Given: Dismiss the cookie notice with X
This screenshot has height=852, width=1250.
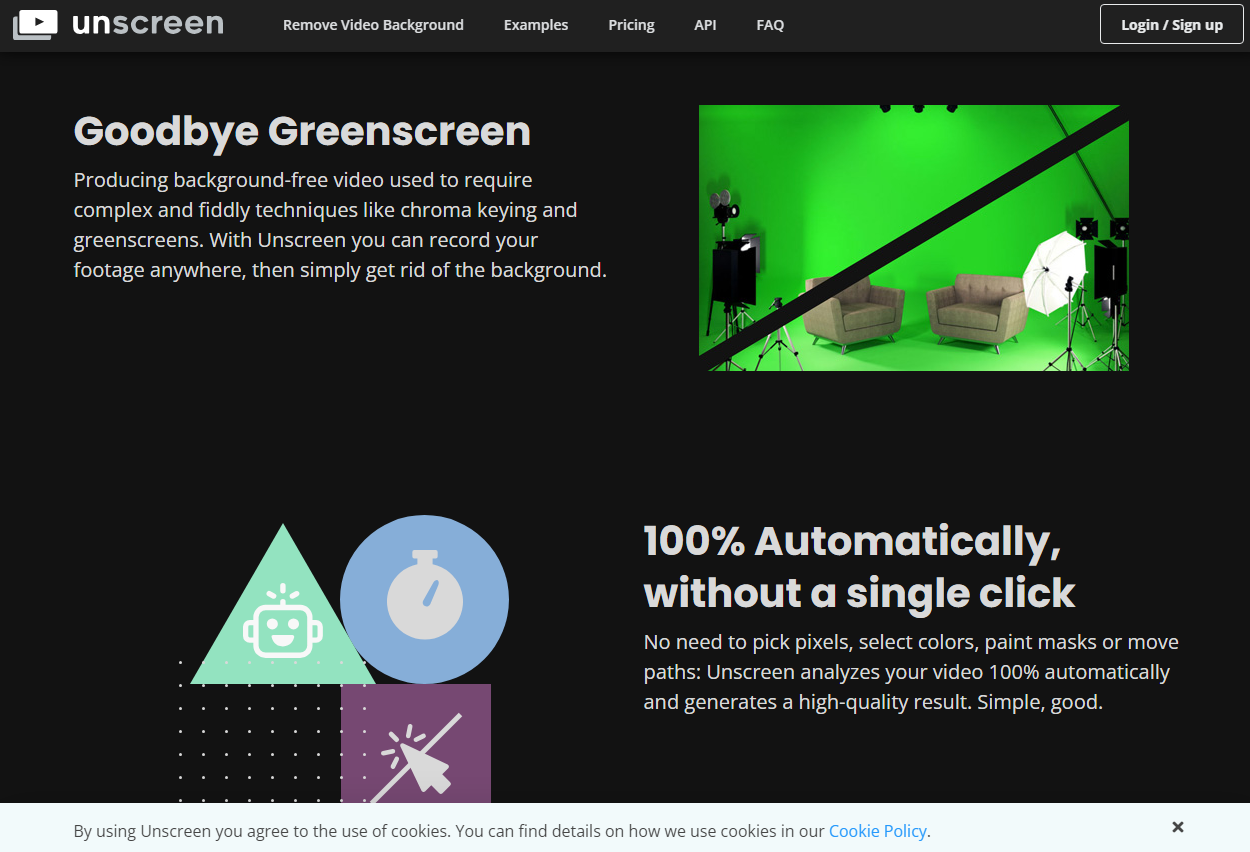Looking at the screenshot, I should point(1178,827).
